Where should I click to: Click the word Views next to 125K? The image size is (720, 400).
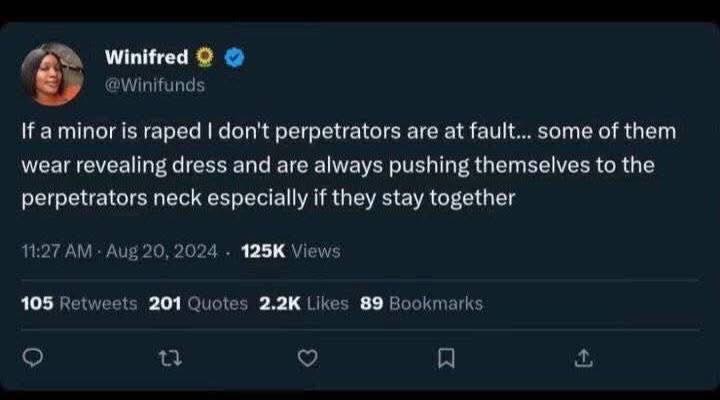[316, 251]
